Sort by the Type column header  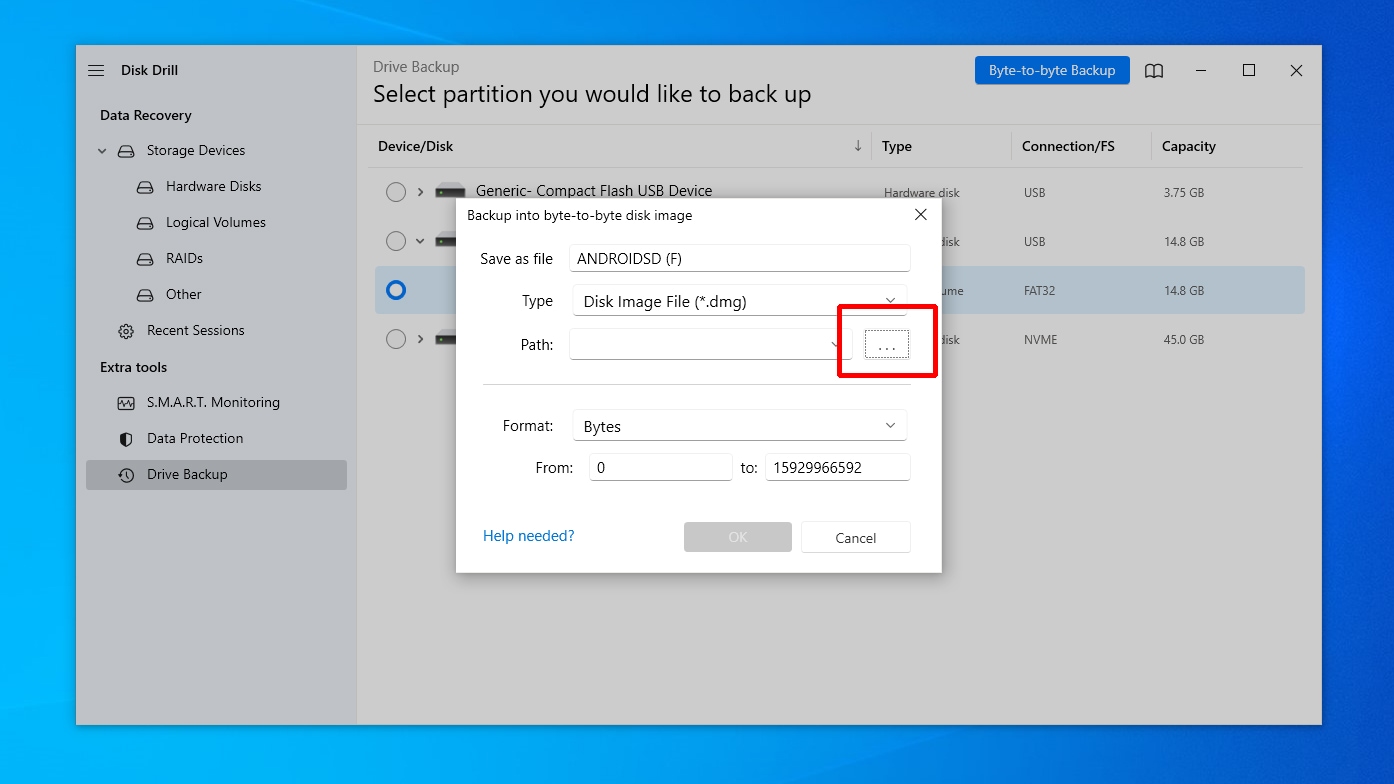(x=897, y=146)
